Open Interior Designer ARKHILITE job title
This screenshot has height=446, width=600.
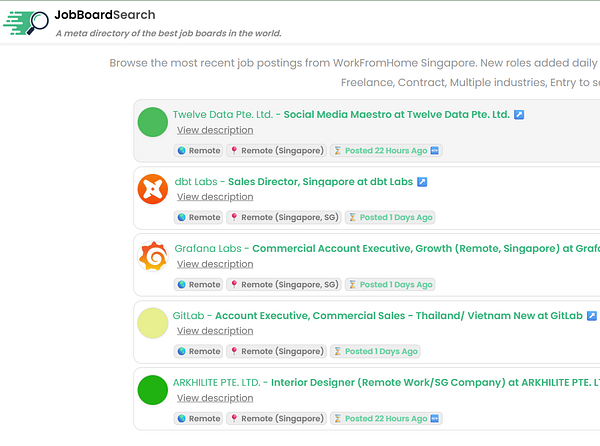click(435, 383)
